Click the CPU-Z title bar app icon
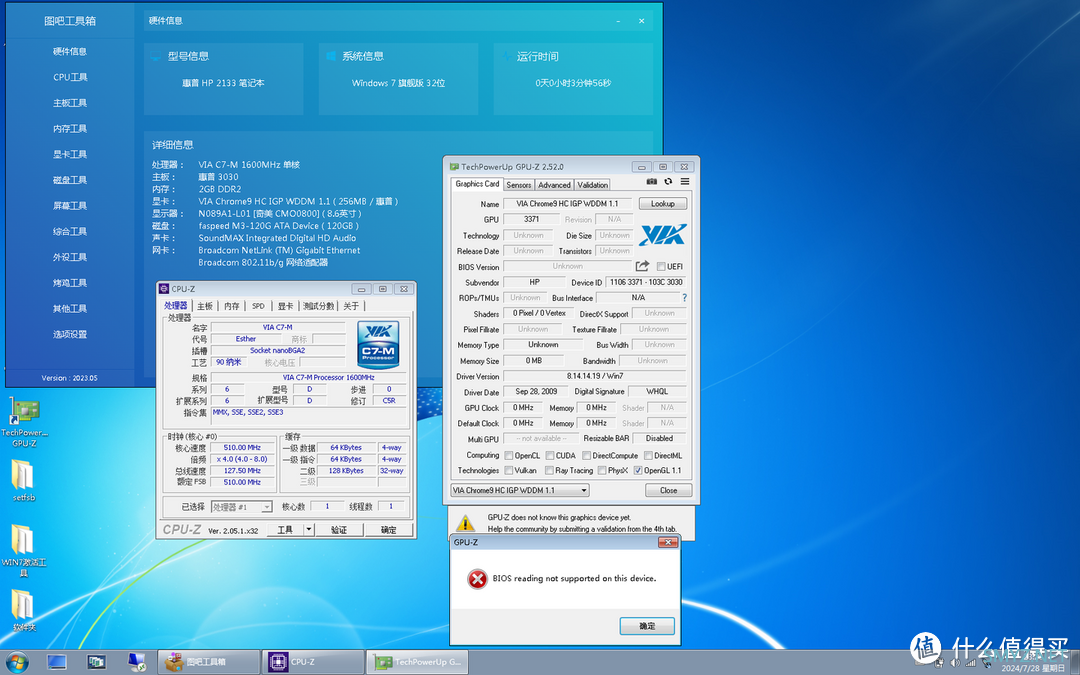Image resolution: width=1080 pixels, height=675 pixels. [164, 289]
